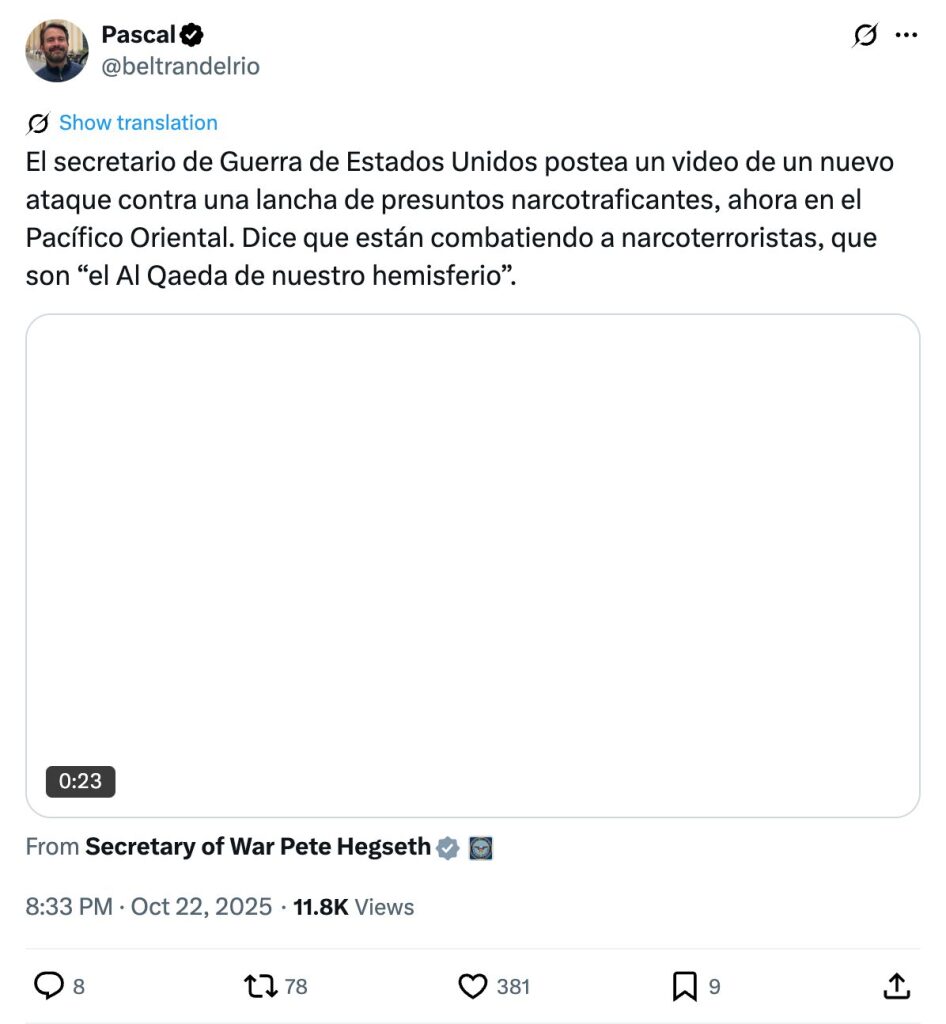
Task: Click Pascal's profile avatar photo
Action: coord(57,50)
